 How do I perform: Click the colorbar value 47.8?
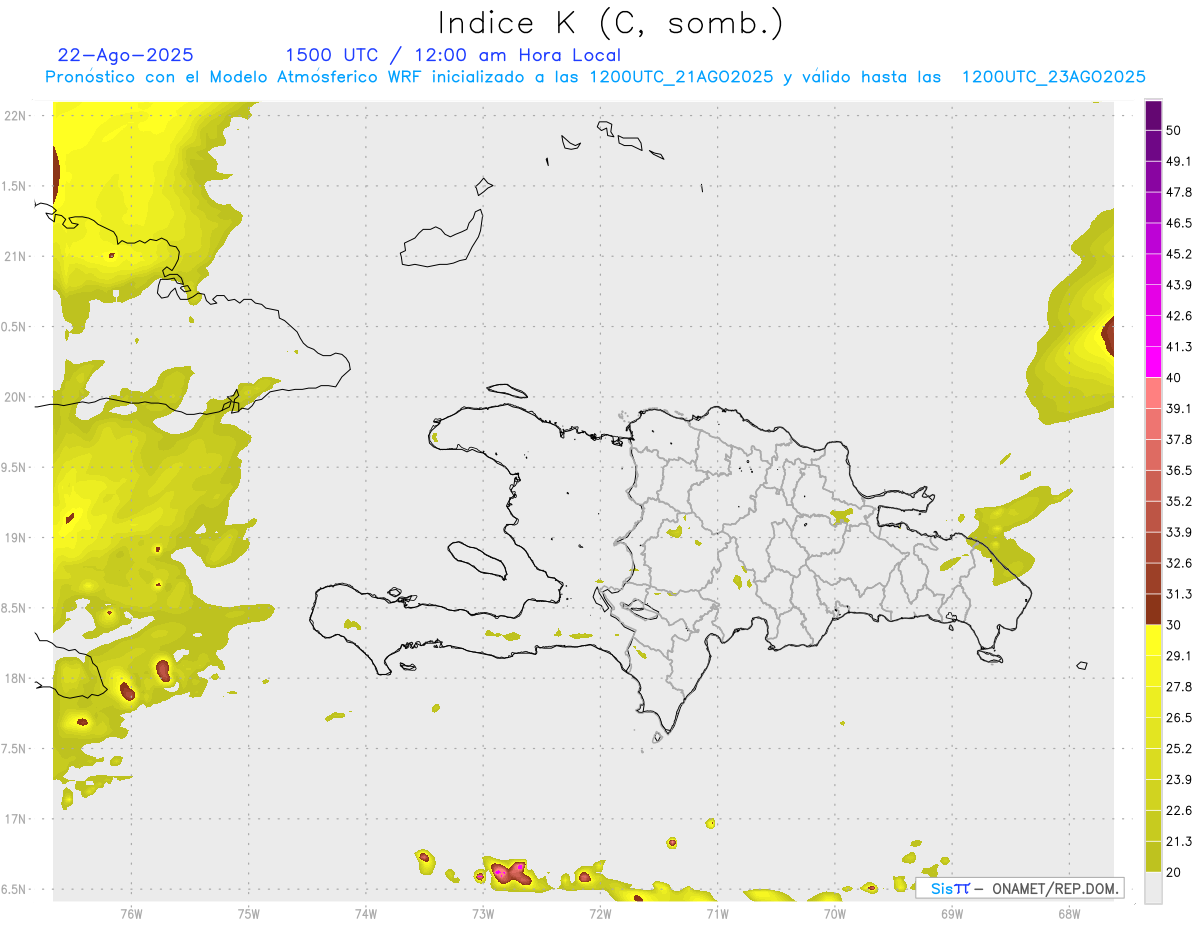[x=1179, y=192]
